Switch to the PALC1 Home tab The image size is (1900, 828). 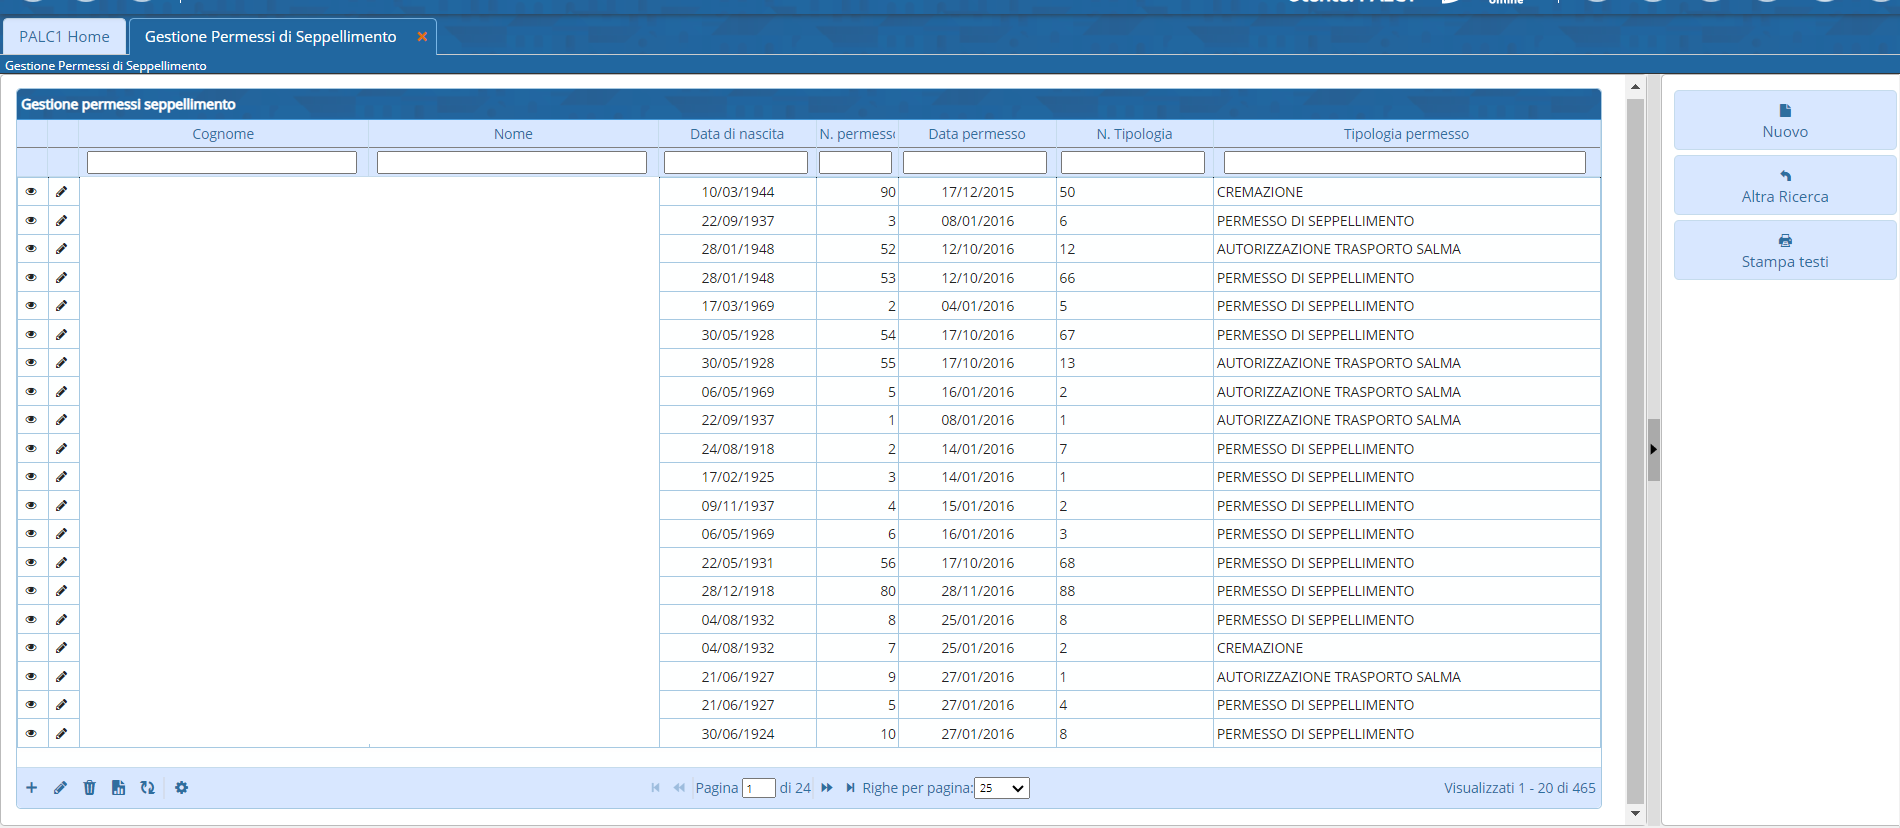(x=65, y=37)
